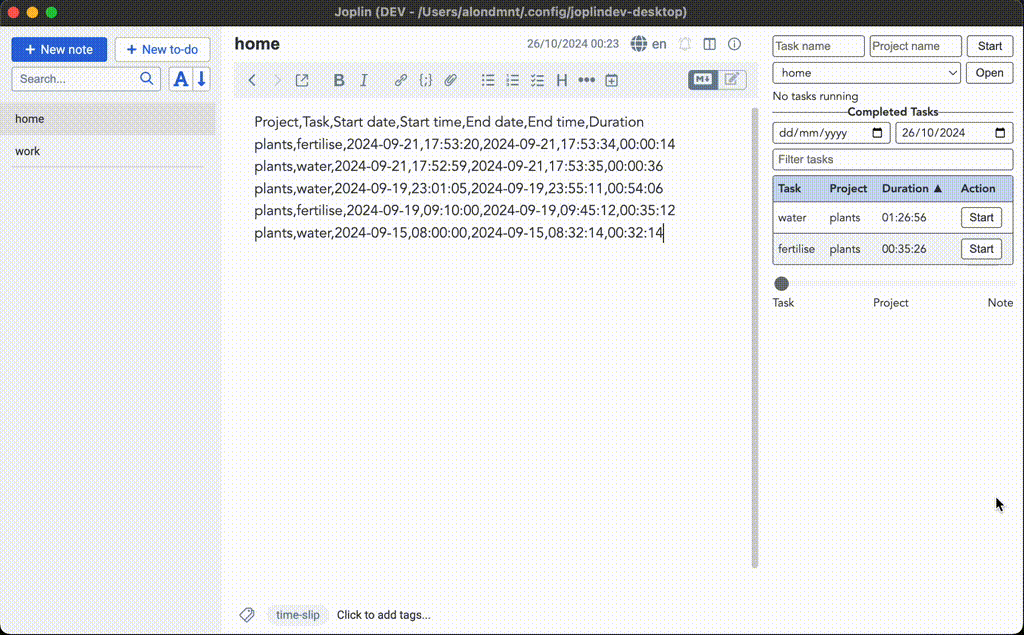Toggle italic formatting
1024x635 pixels.
364,80
